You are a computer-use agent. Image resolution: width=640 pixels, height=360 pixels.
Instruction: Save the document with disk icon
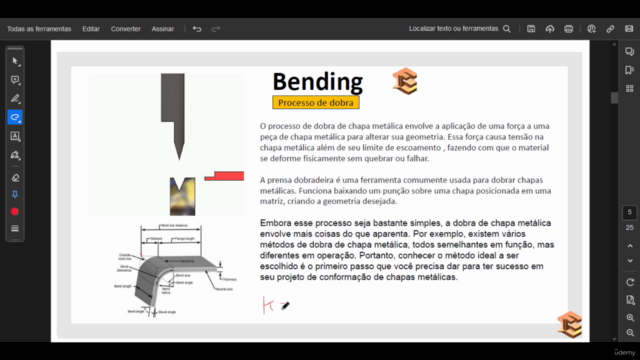[531, 29]
